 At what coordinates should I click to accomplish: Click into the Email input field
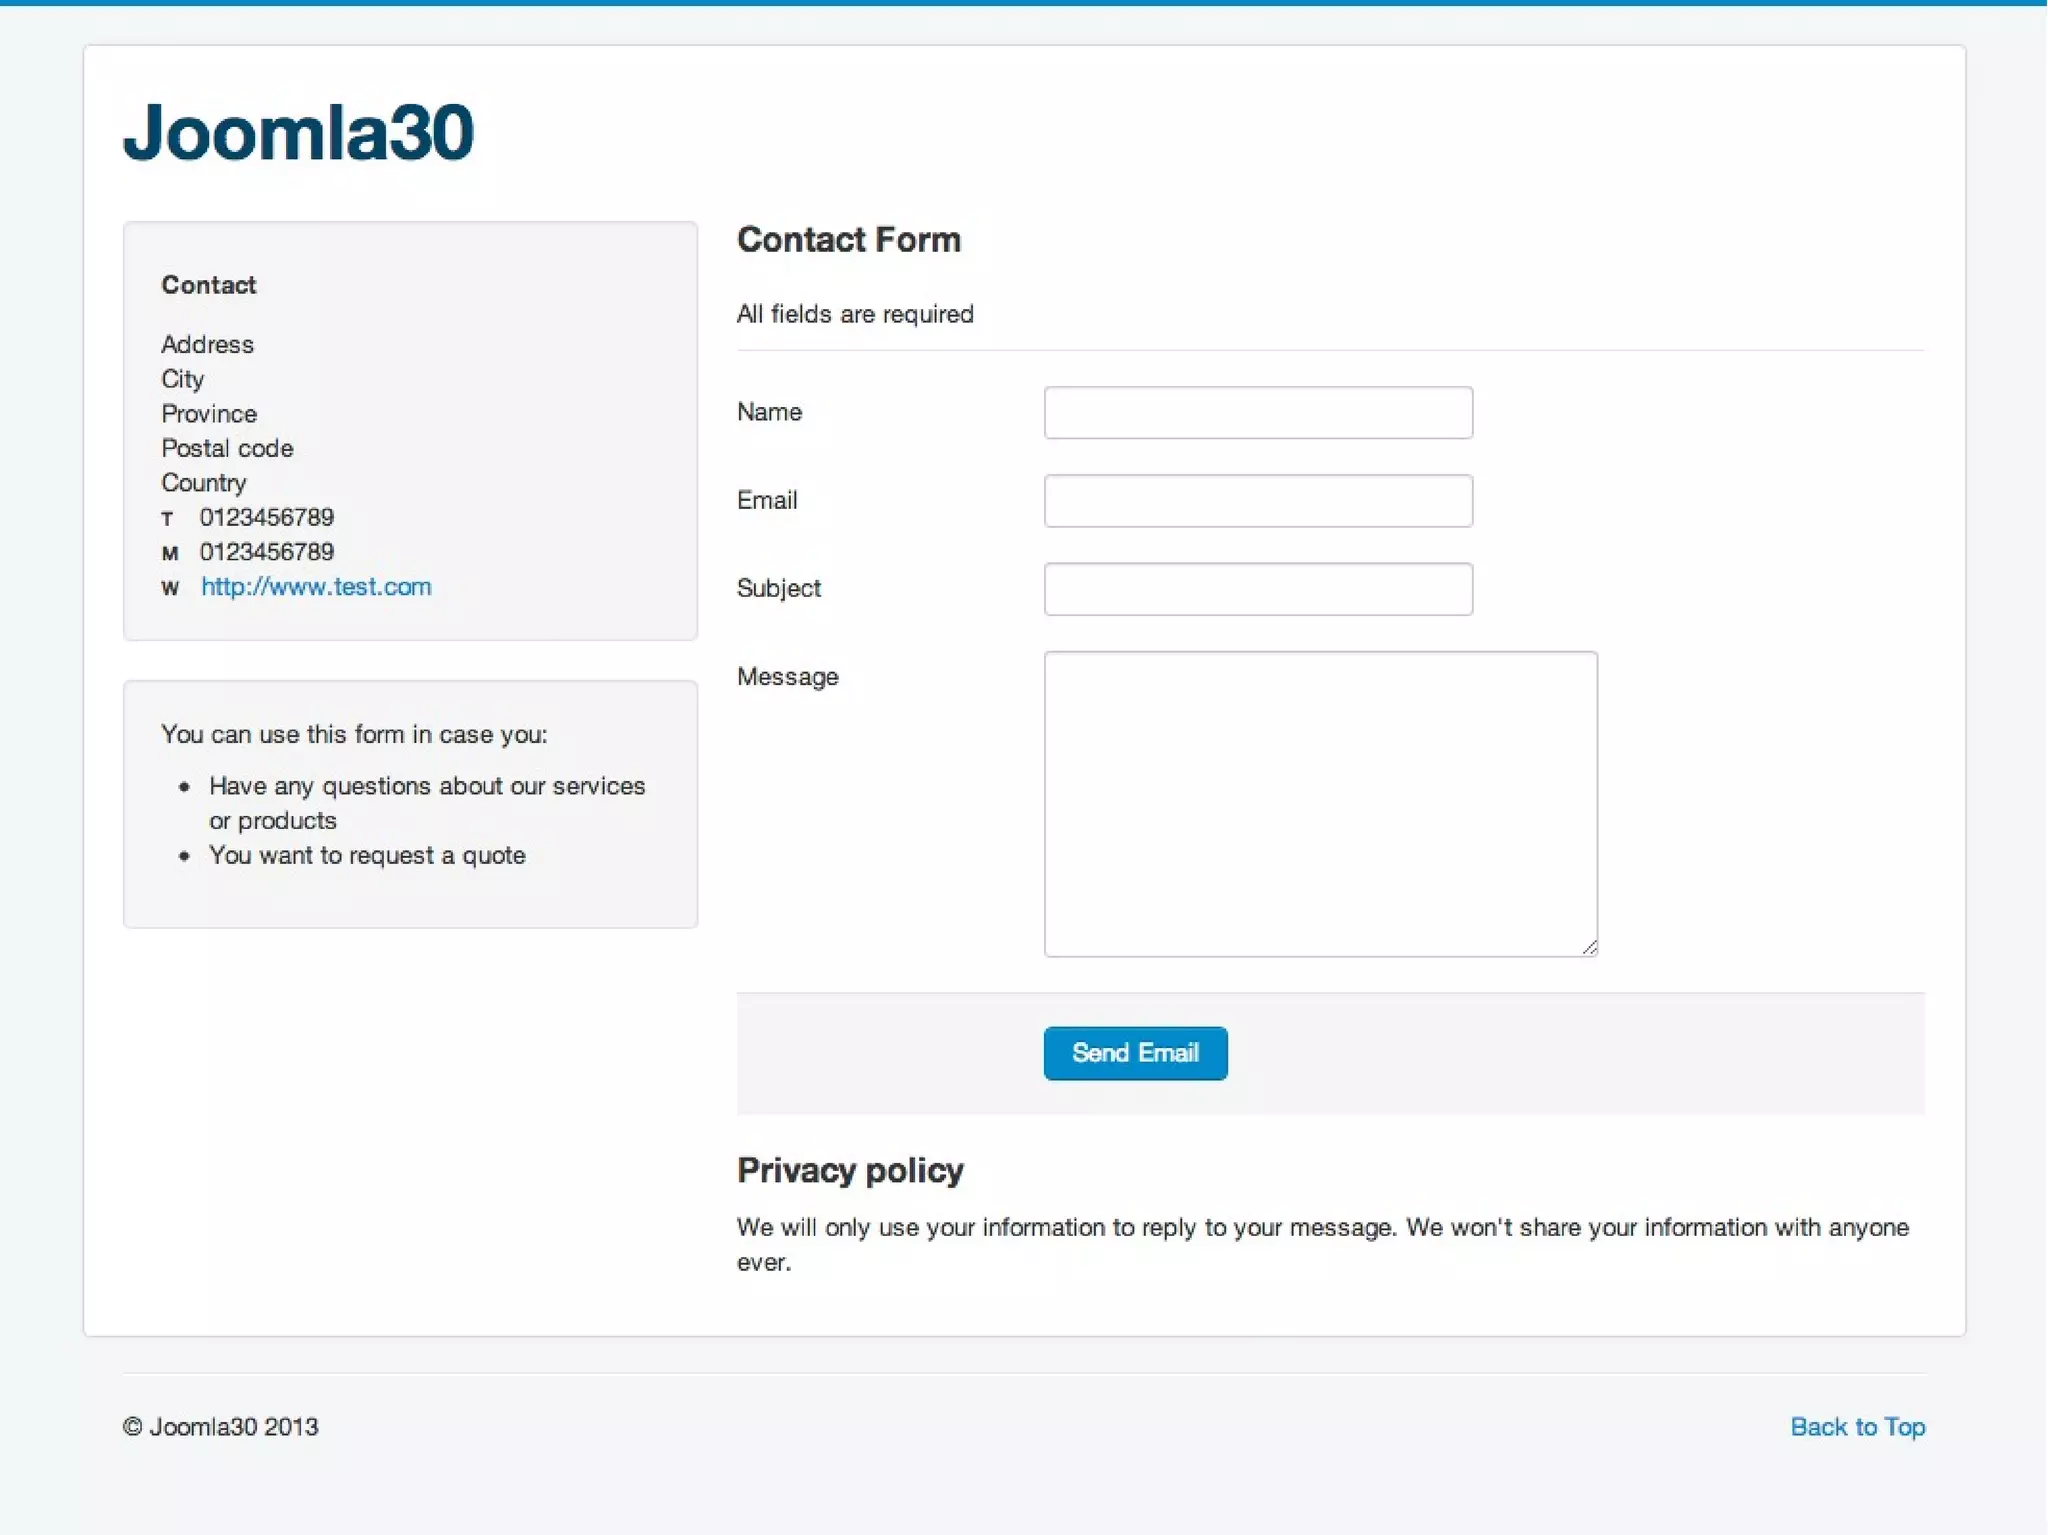click(x=1257, y=500)
